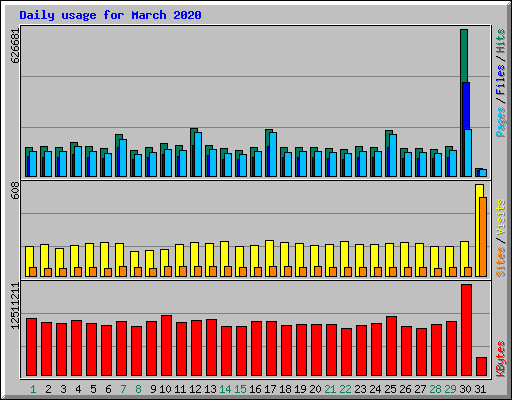Select the orange sites bar for day 31
Image resolution: width=512 pixels, height=400 pixels.
[x=483, y=237]
